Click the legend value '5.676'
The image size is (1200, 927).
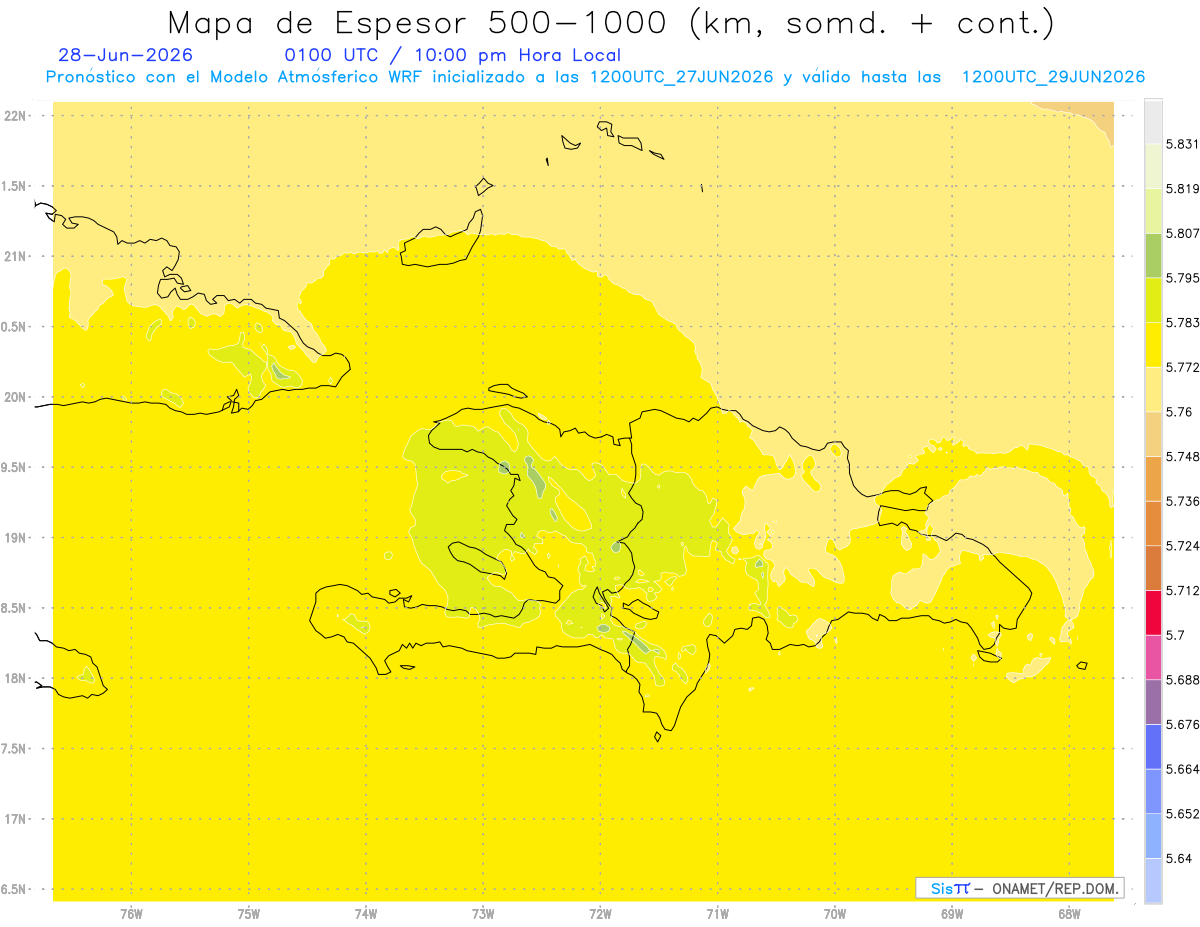(1183, 725)
